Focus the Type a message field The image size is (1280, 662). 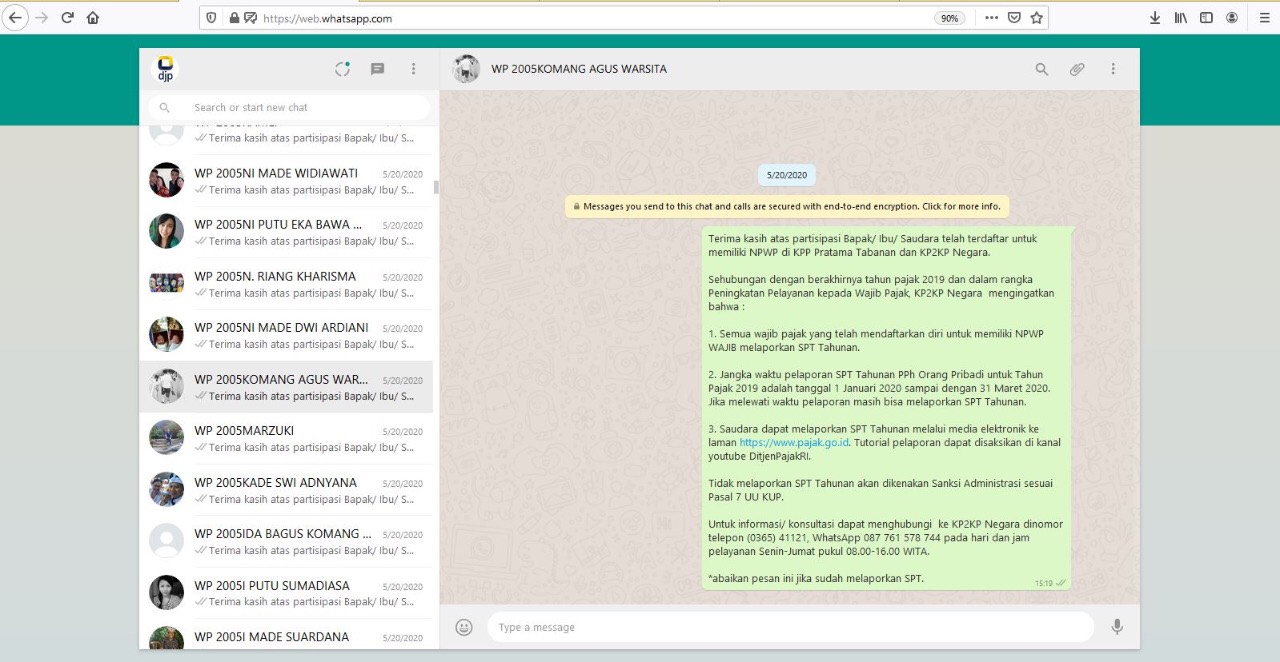click(x=790, y=627)
